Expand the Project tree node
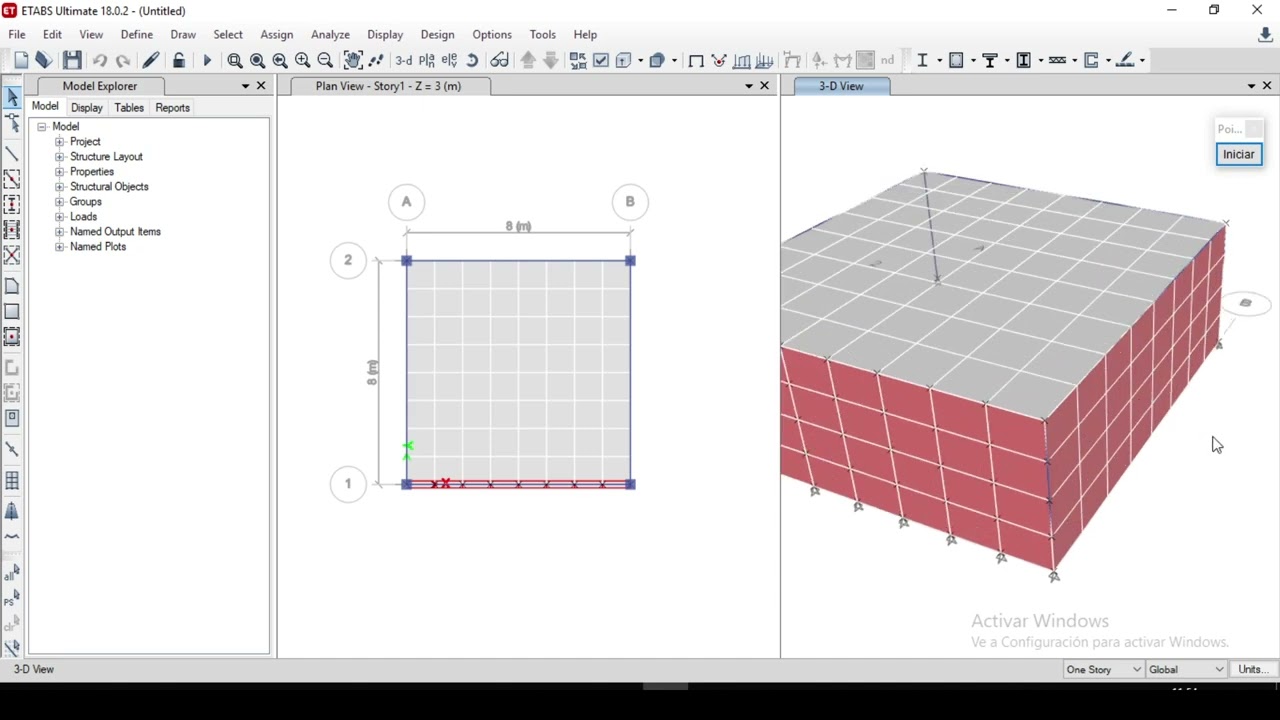This screenshot has width=1280, height=720. [59, 142]
